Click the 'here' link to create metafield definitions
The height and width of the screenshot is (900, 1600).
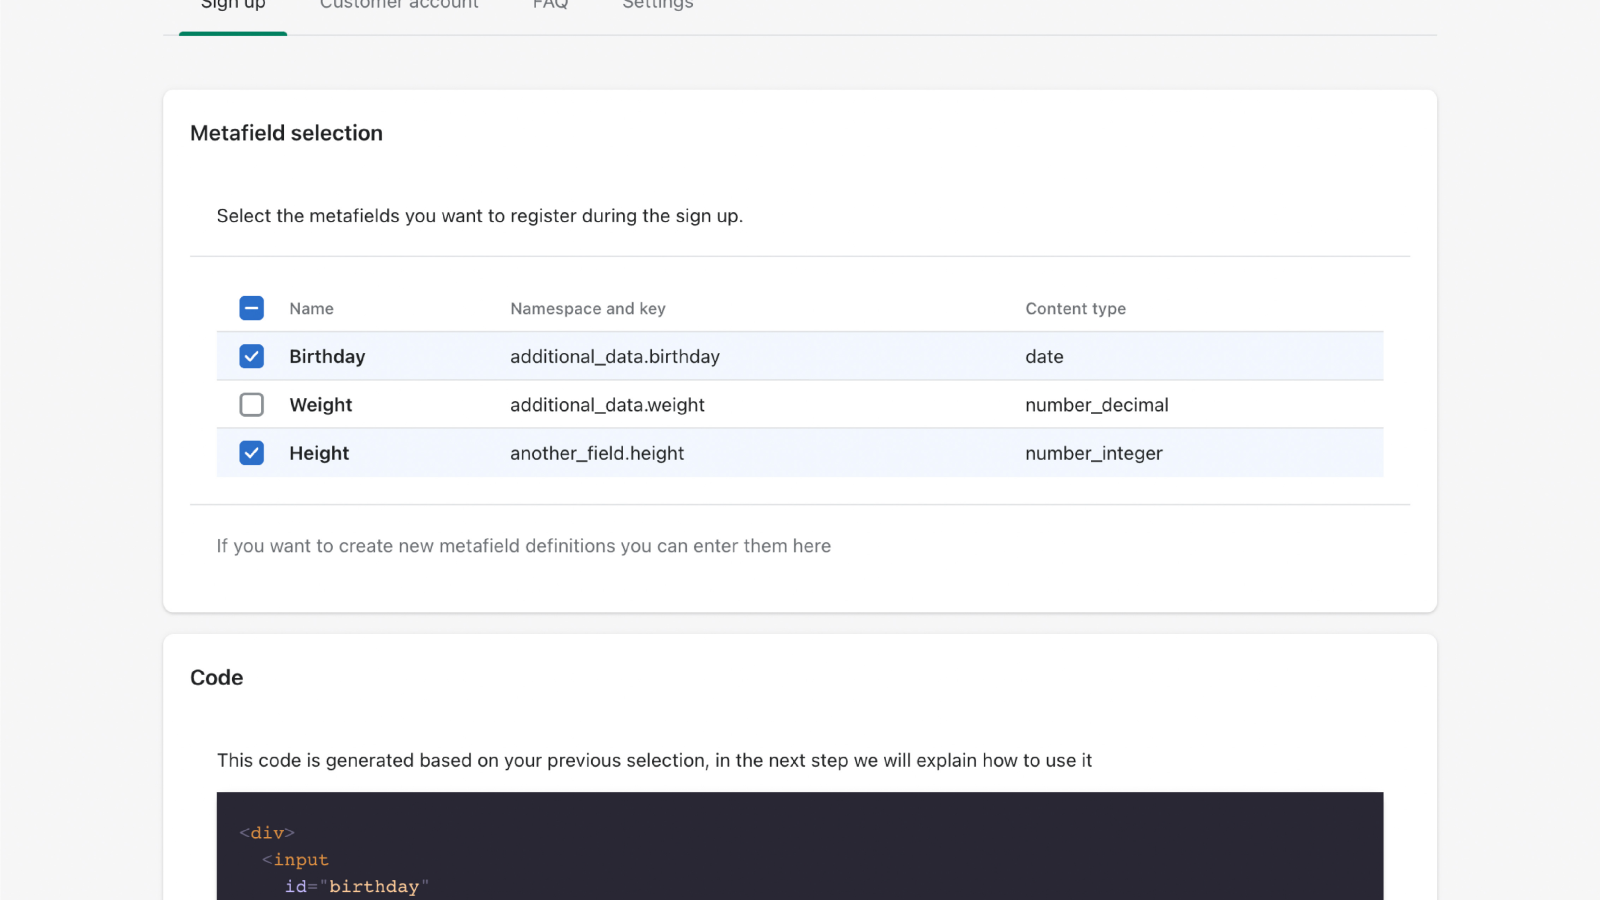(x=811, y=546)
